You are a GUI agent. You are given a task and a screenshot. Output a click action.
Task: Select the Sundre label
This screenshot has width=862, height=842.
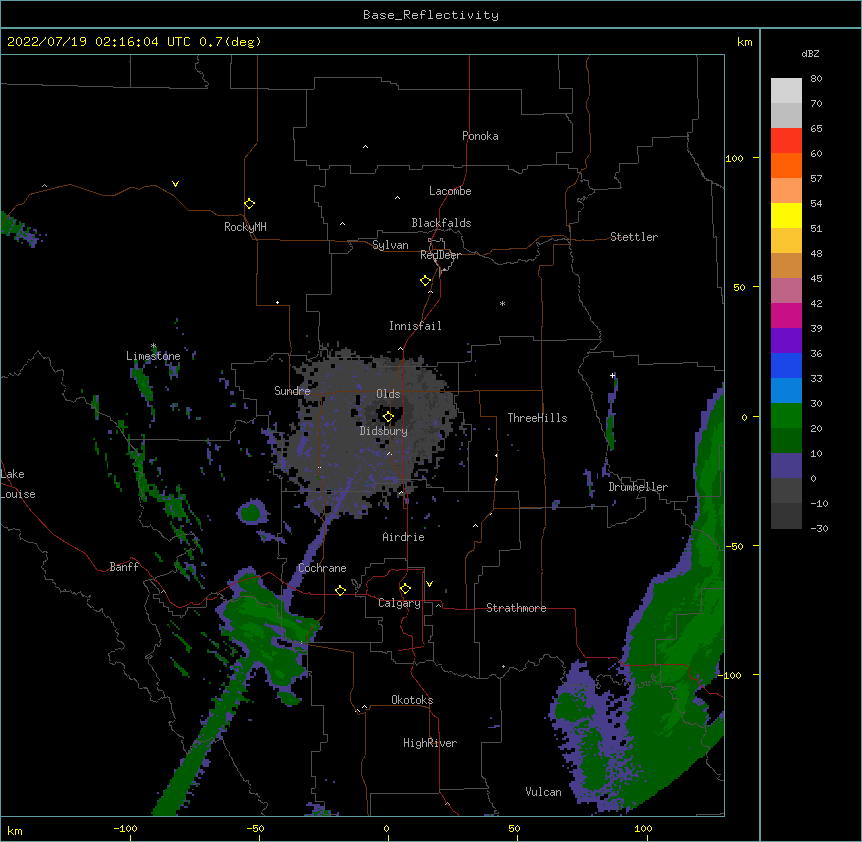pyautogui.click(x=292, y=391)
